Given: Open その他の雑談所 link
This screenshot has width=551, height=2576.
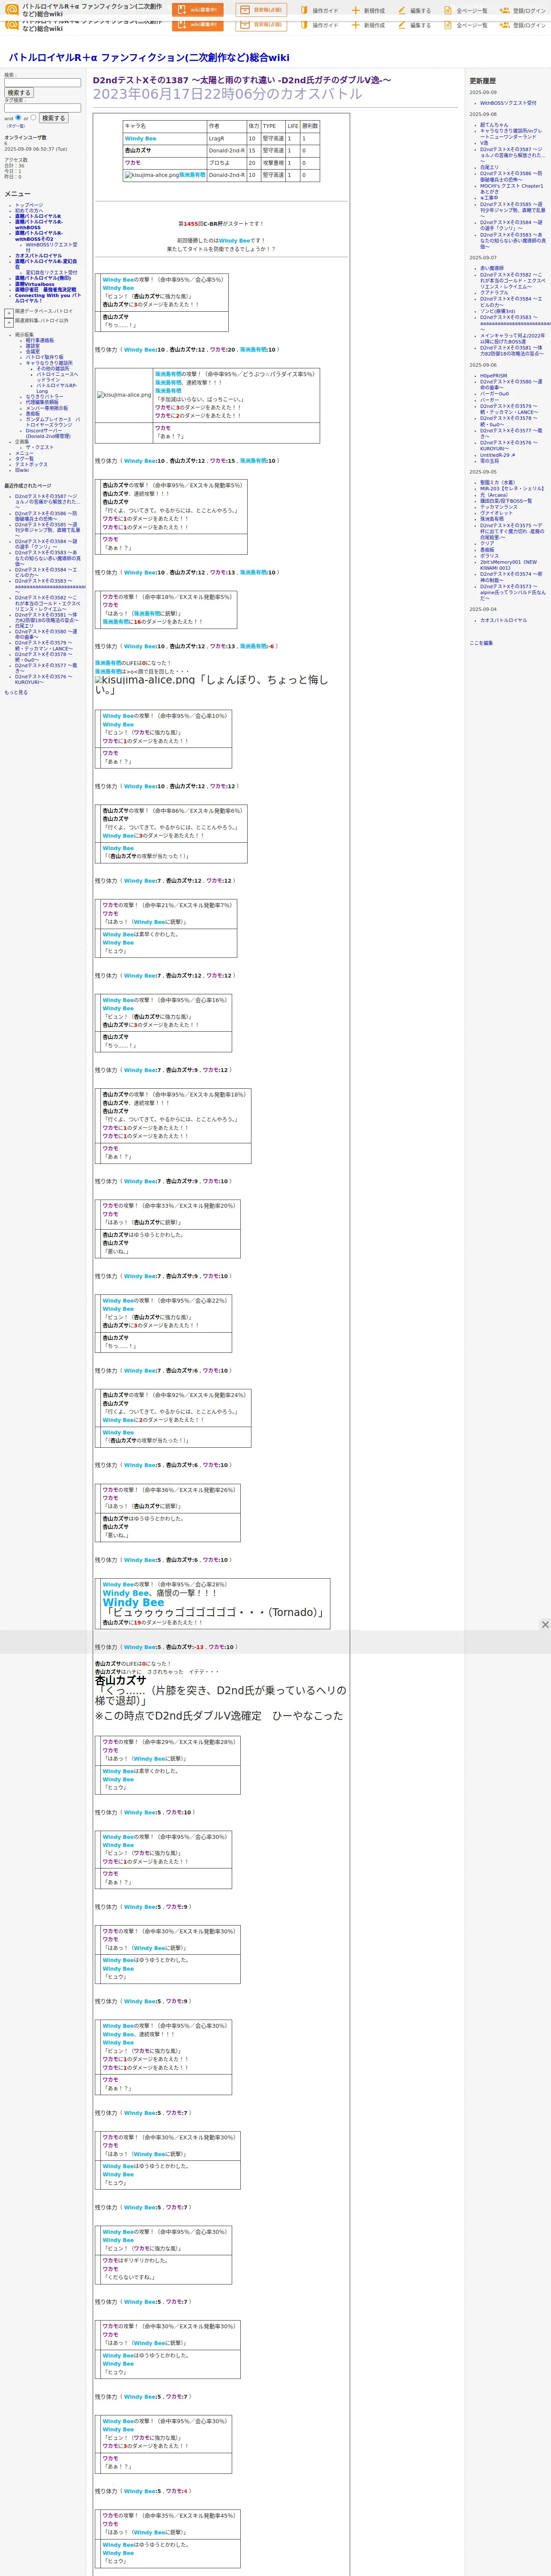Looking at the screenshot, I should 53,368.
